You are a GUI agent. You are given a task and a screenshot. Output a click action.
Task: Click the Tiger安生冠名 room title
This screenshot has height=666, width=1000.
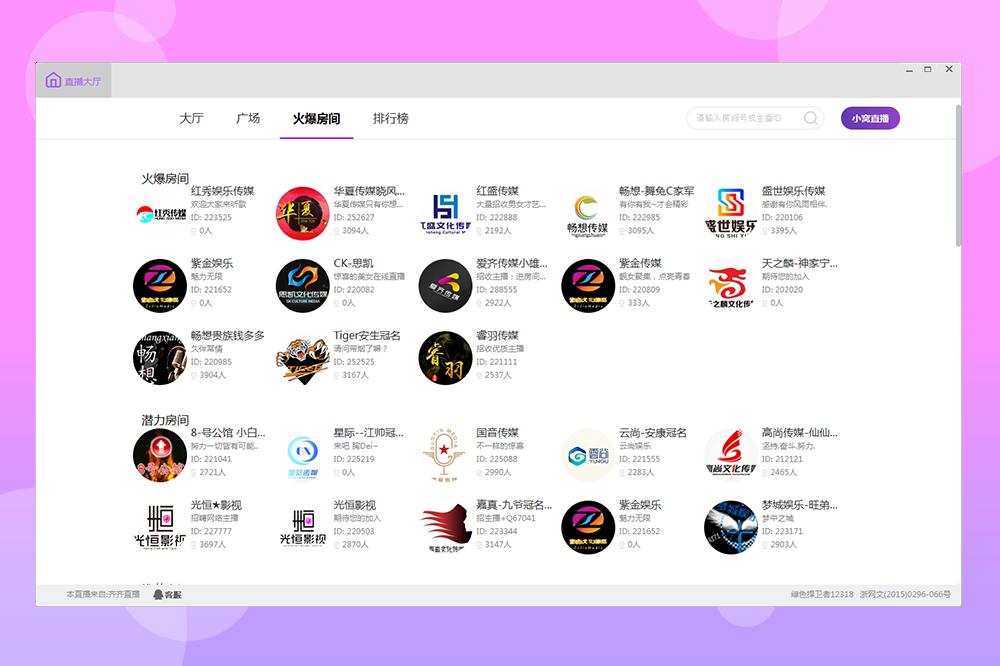point(367,335)
